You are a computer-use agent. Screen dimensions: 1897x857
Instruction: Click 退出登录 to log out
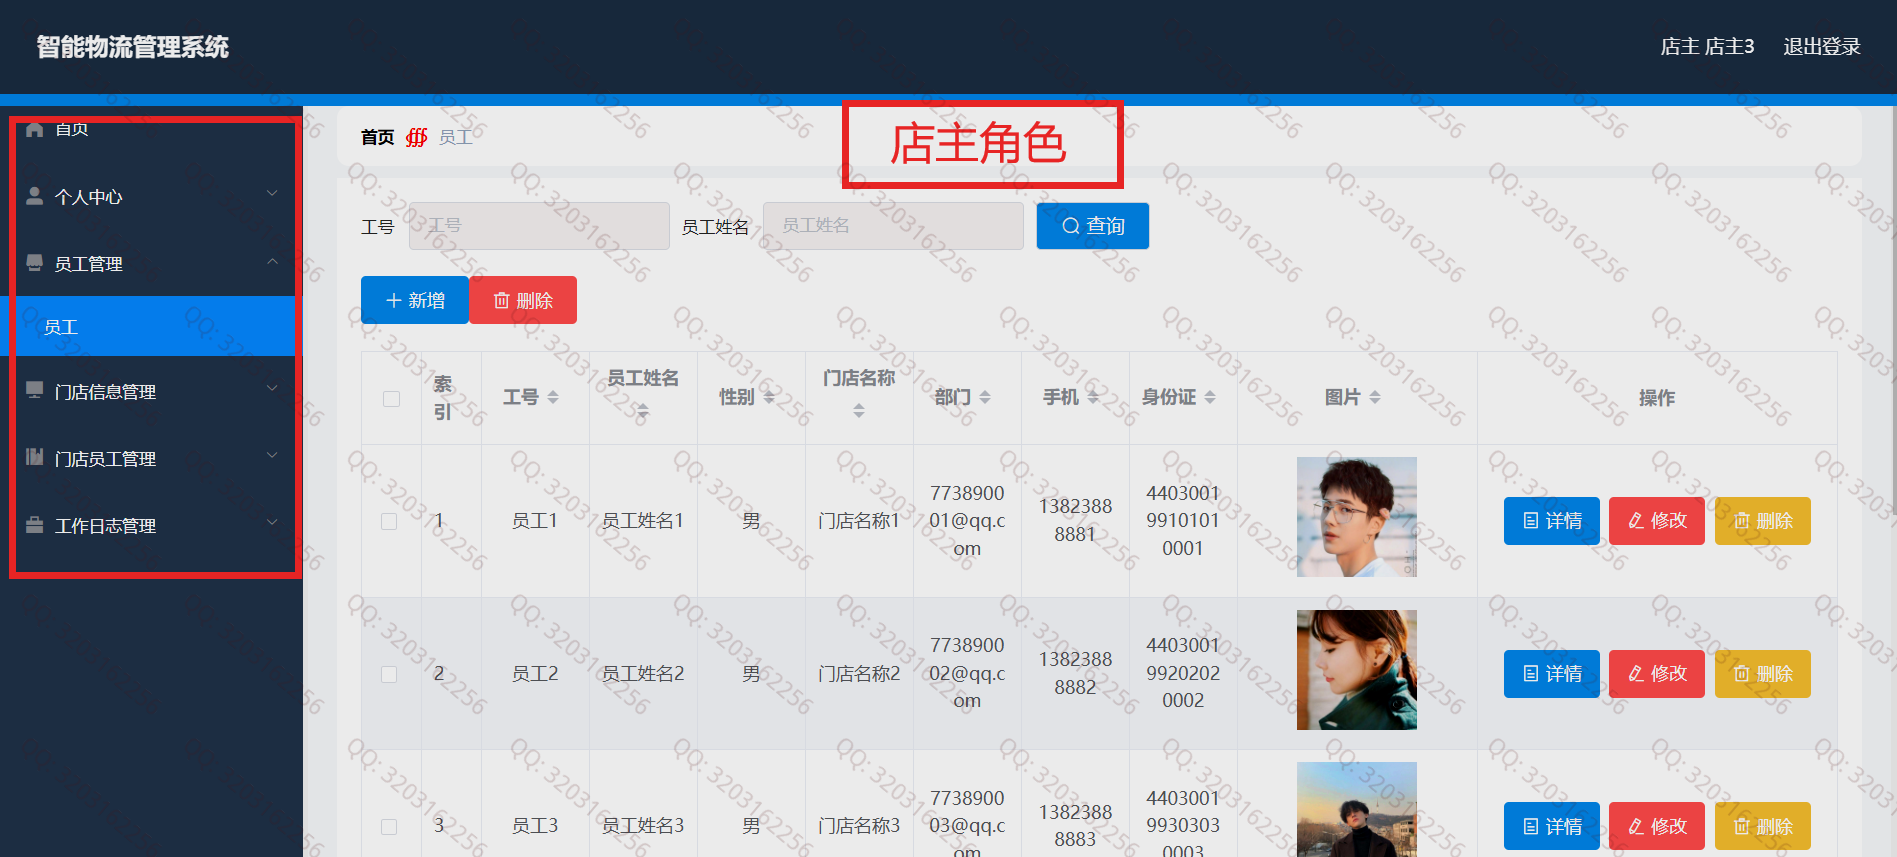point(1821,47)
